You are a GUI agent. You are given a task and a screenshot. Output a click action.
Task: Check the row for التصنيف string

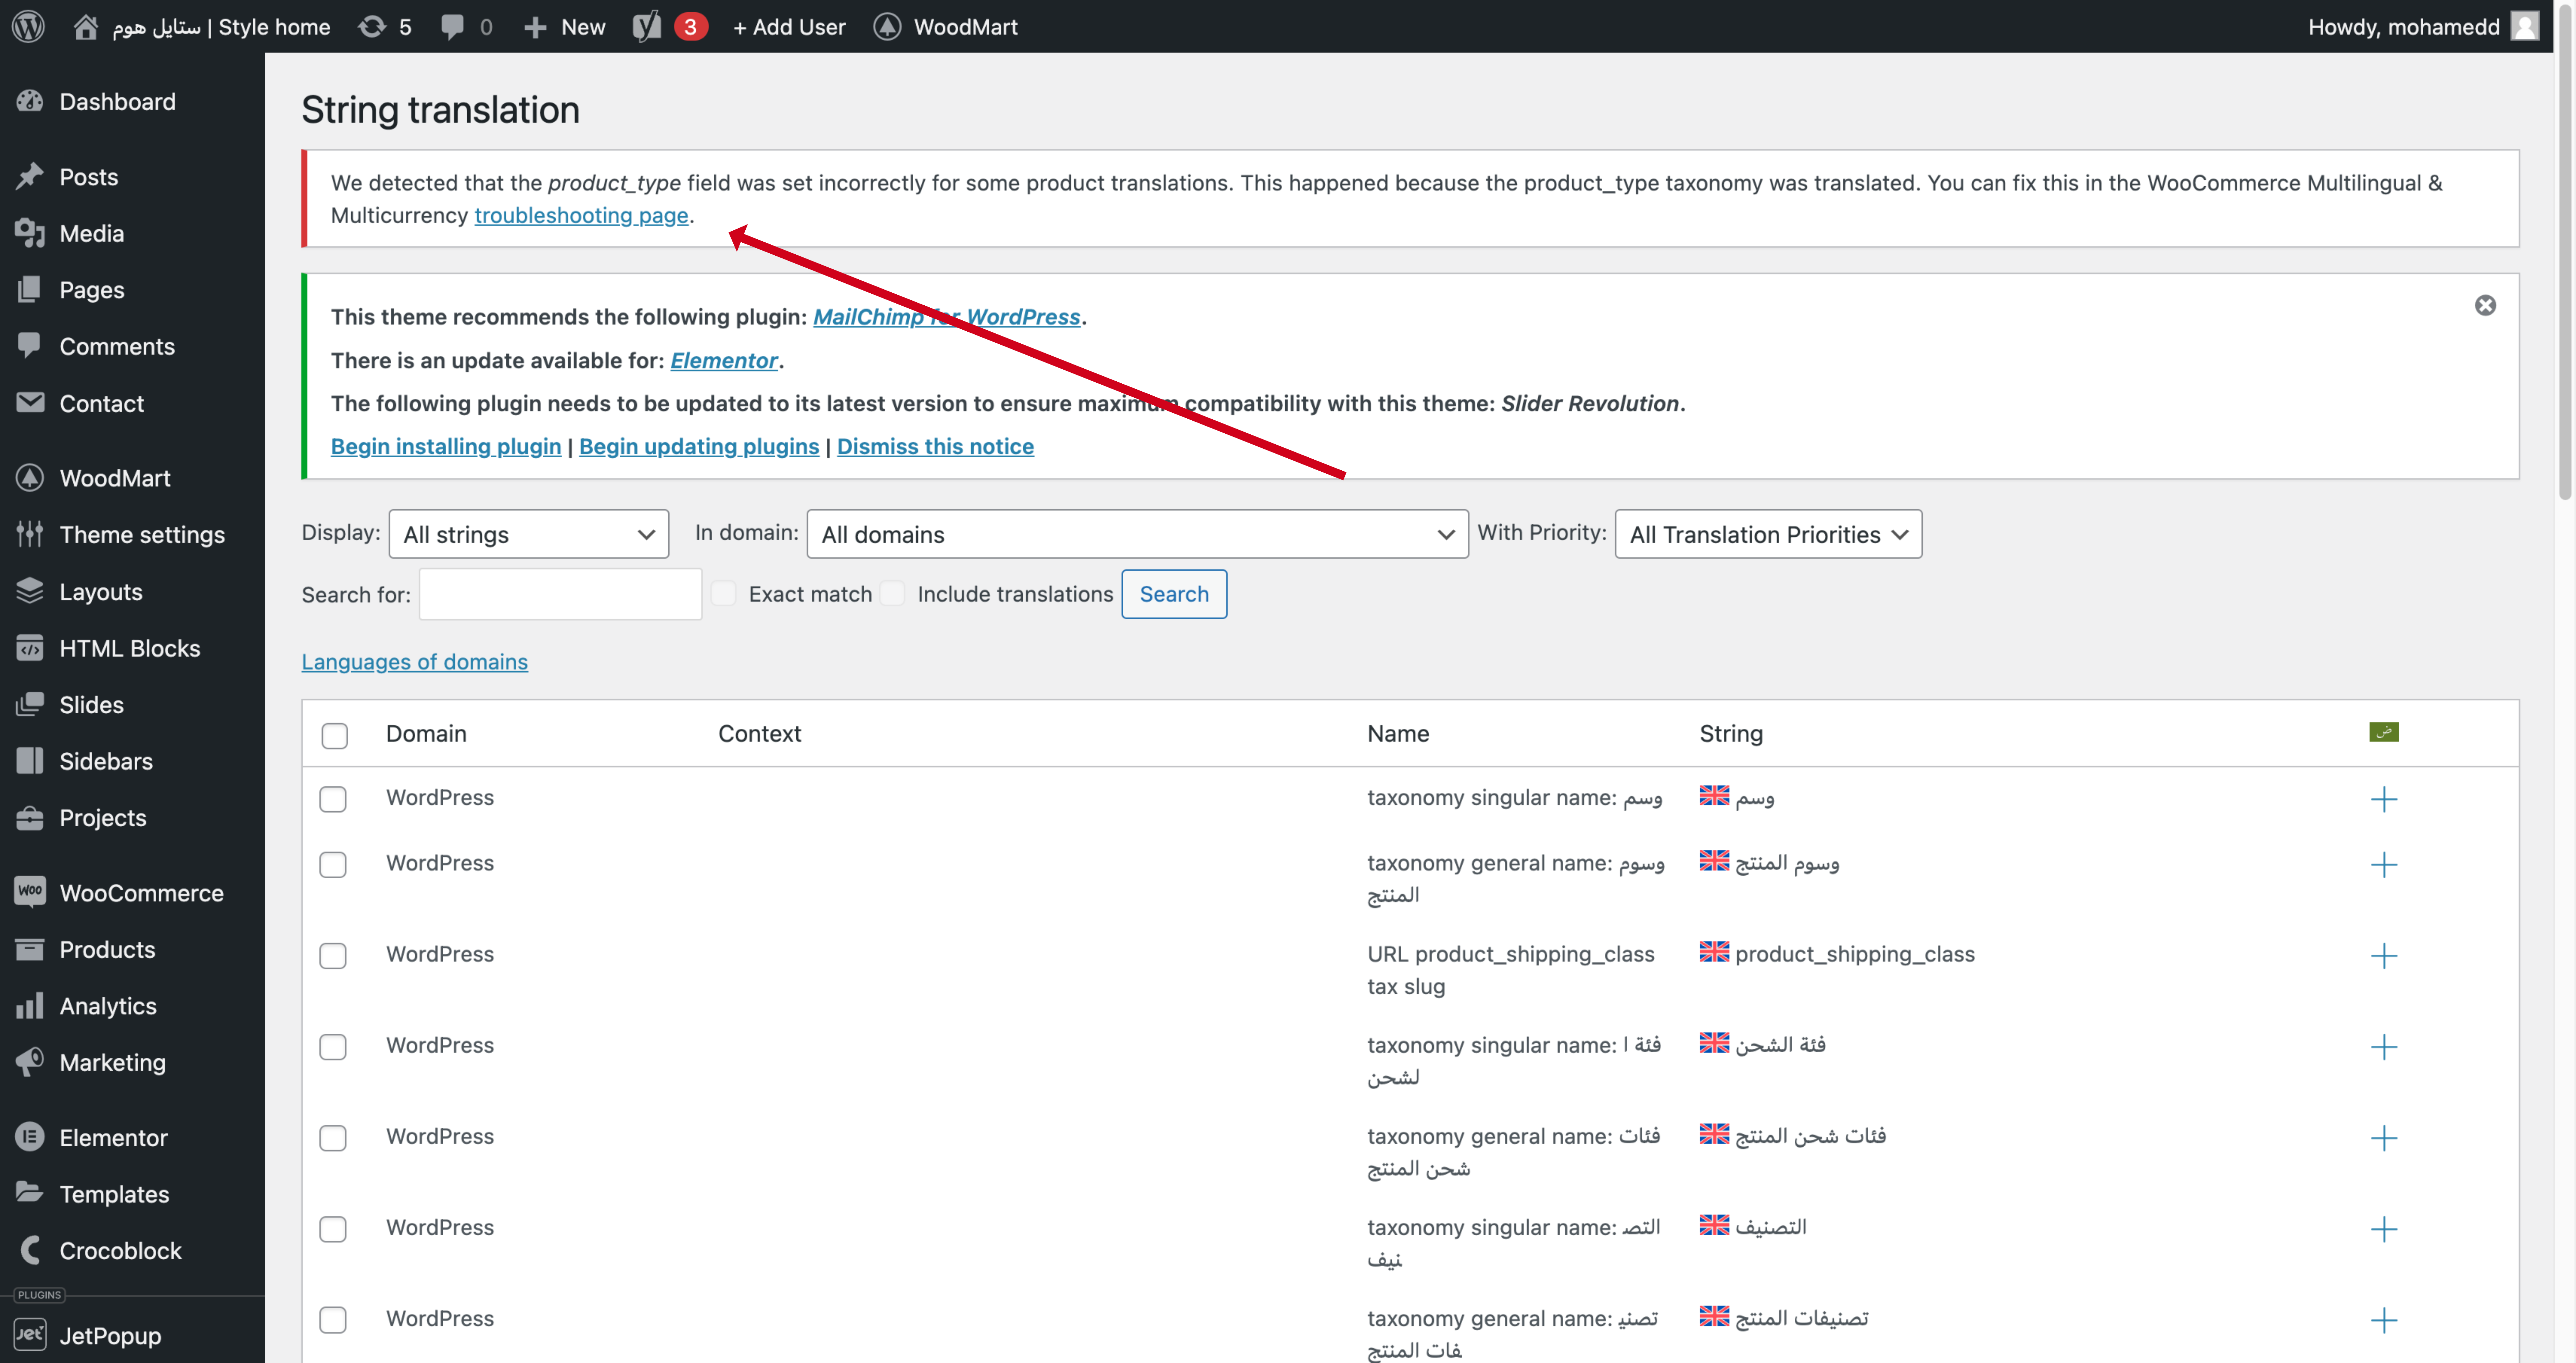(x=333, y=1229)
